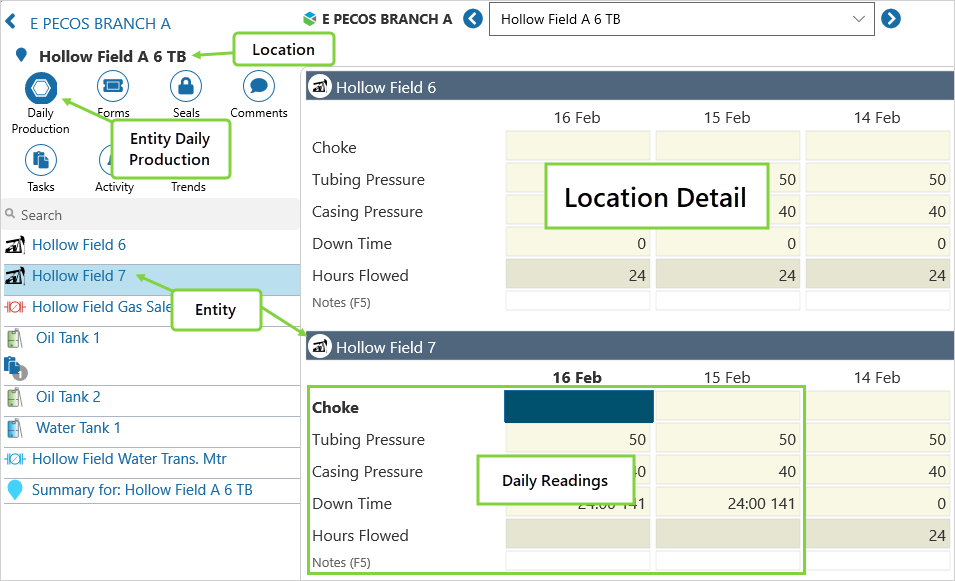Open the Comments icon
This screenshot has width=955, height=581.
tap(259, 88)
